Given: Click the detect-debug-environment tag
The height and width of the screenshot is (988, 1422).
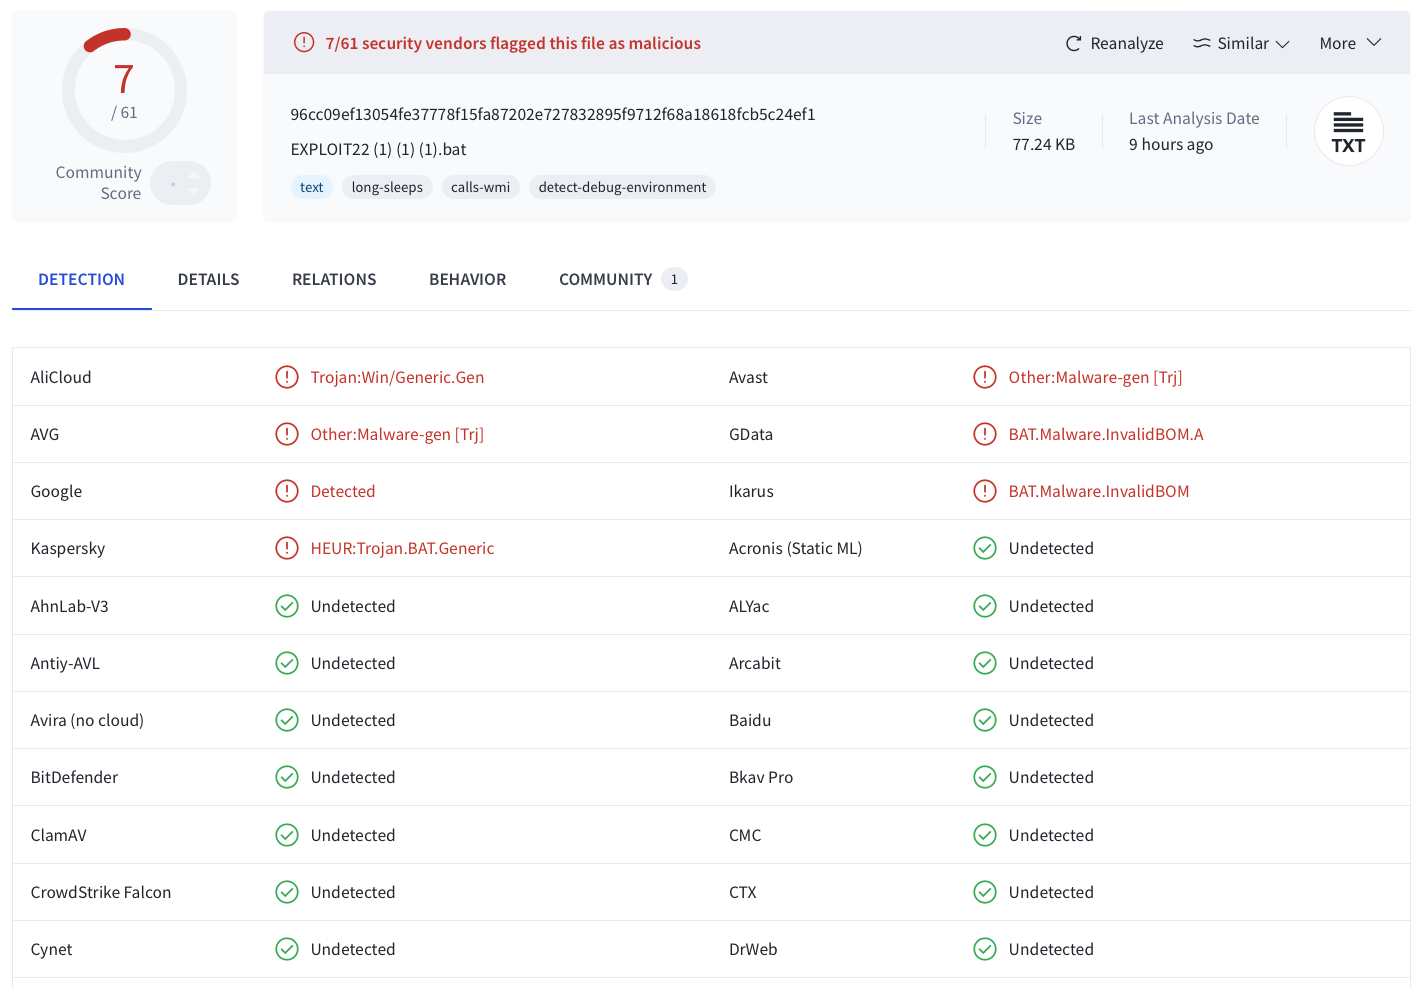Looking at the screenshot, I should [622, 187].
